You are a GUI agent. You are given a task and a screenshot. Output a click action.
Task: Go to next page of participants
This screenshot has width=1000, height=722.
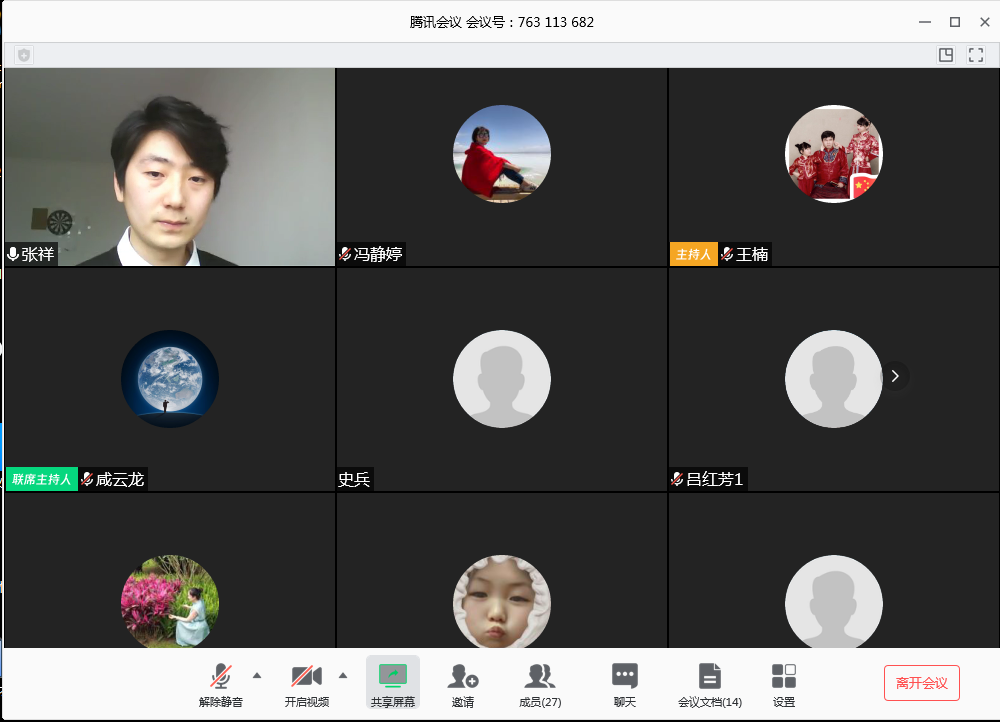tap(895, 376)
